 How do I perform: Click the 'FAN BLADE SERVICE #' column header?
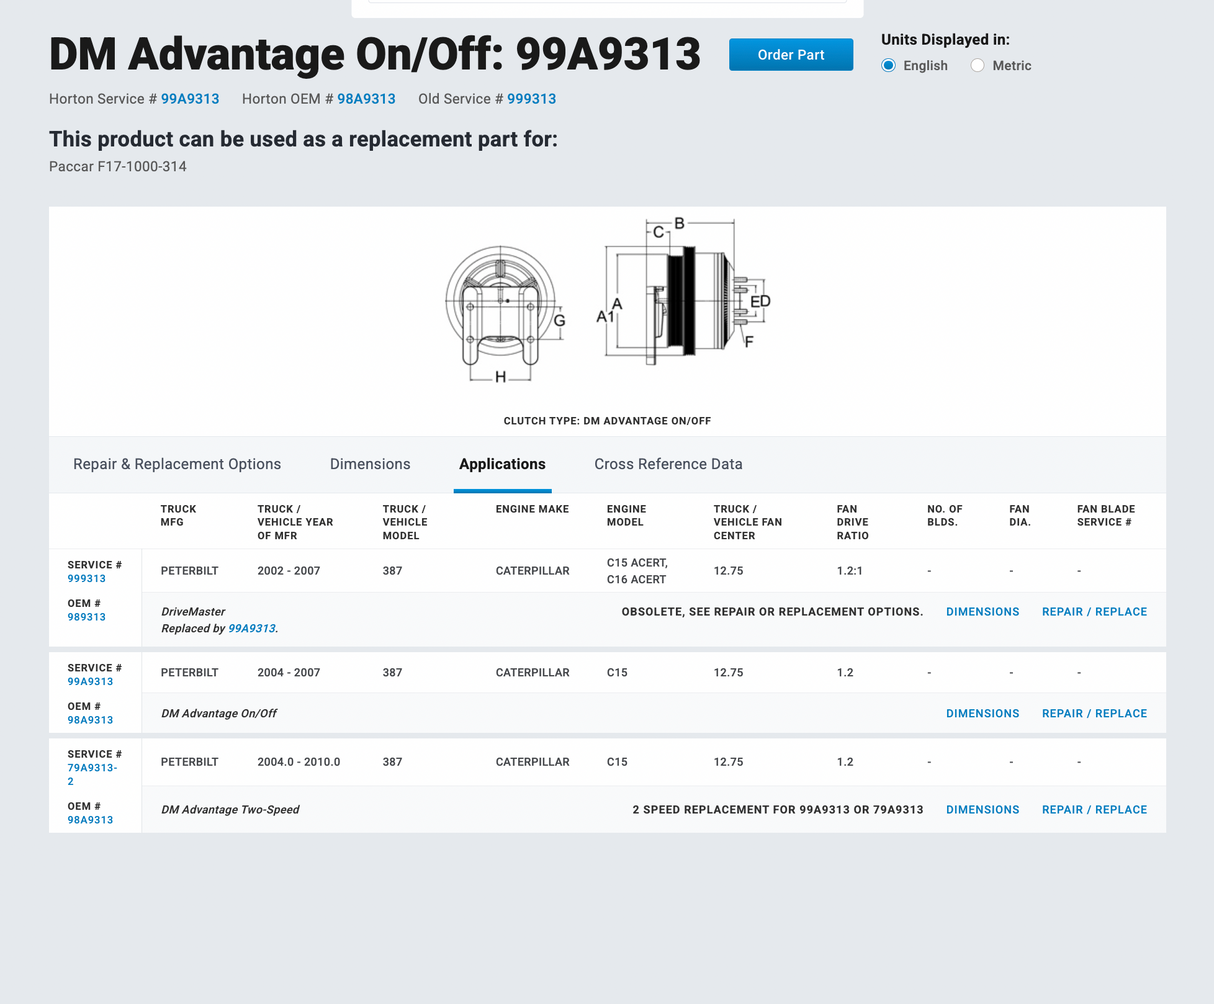[x=1106, y=516]
